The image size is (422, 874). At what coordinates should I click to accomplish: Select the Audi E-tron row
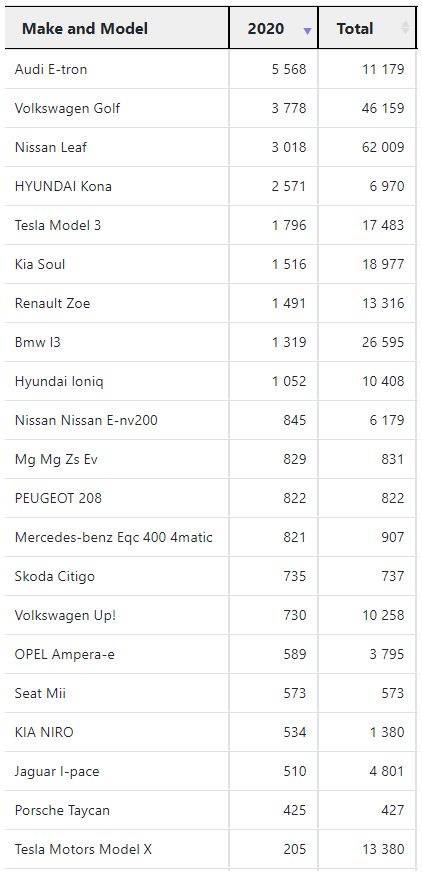(211, 69)
